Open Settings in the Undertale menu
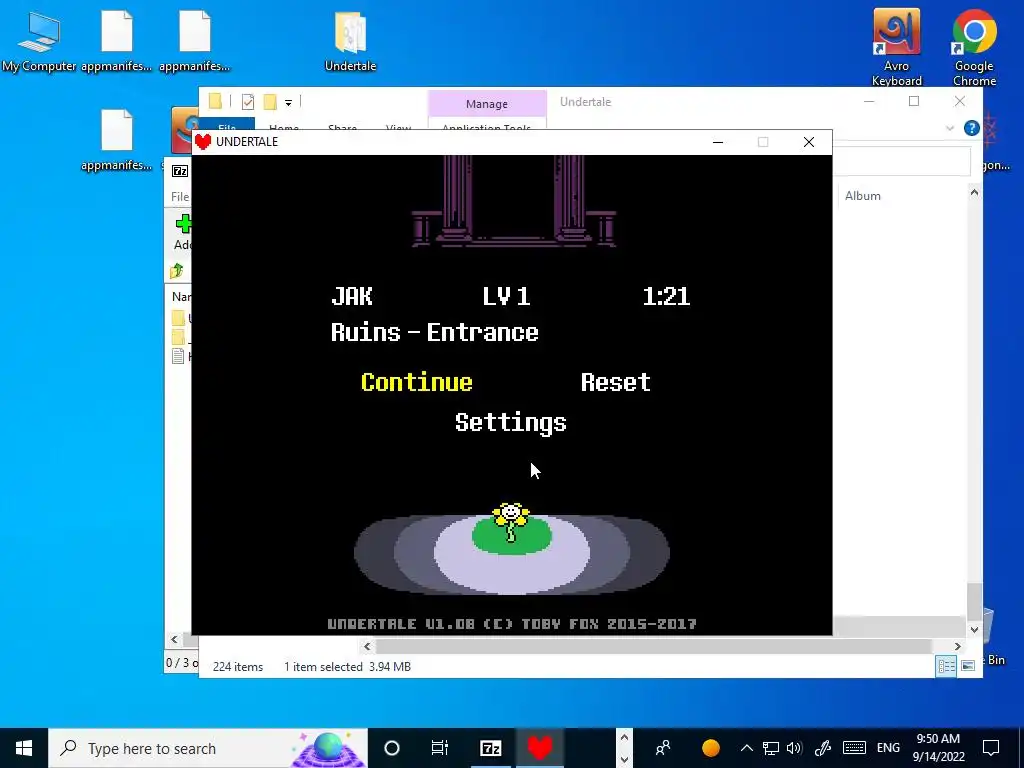Screen dimensions: 1024x768 click(511, 423)
